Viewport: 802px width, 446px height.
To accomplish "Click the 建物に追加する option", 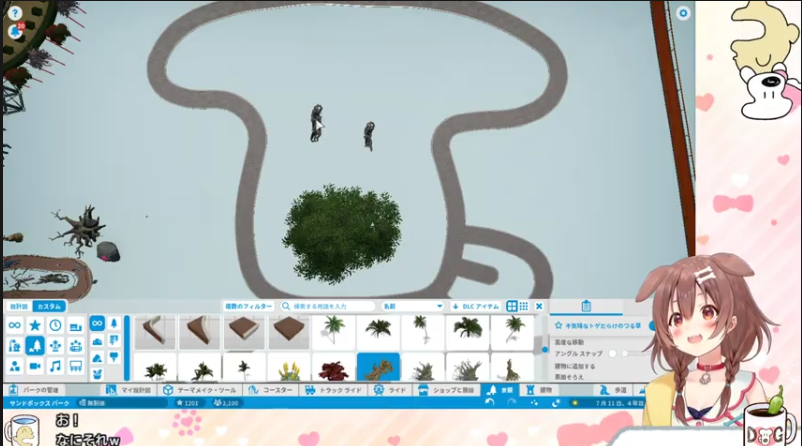I will (x=575, y=366).
